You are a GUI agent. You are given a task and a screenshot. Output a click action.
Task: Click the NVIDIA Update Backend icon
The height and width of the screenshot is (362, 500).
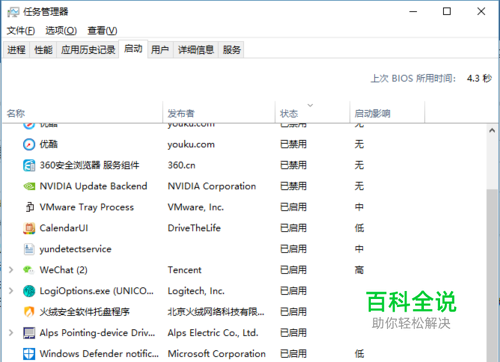click(x=29, y=186)
